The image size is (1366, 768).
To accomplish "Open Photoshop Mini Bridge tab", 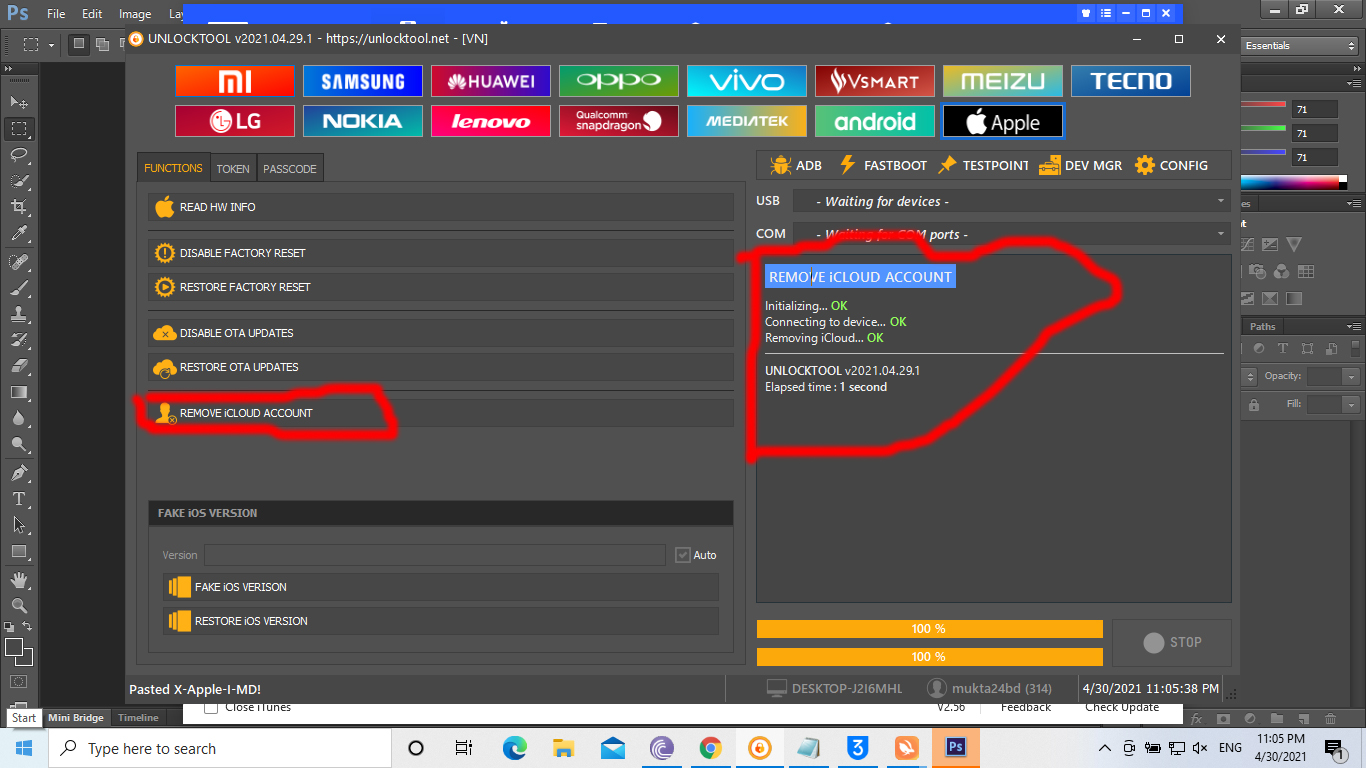I will click(76, 718).
